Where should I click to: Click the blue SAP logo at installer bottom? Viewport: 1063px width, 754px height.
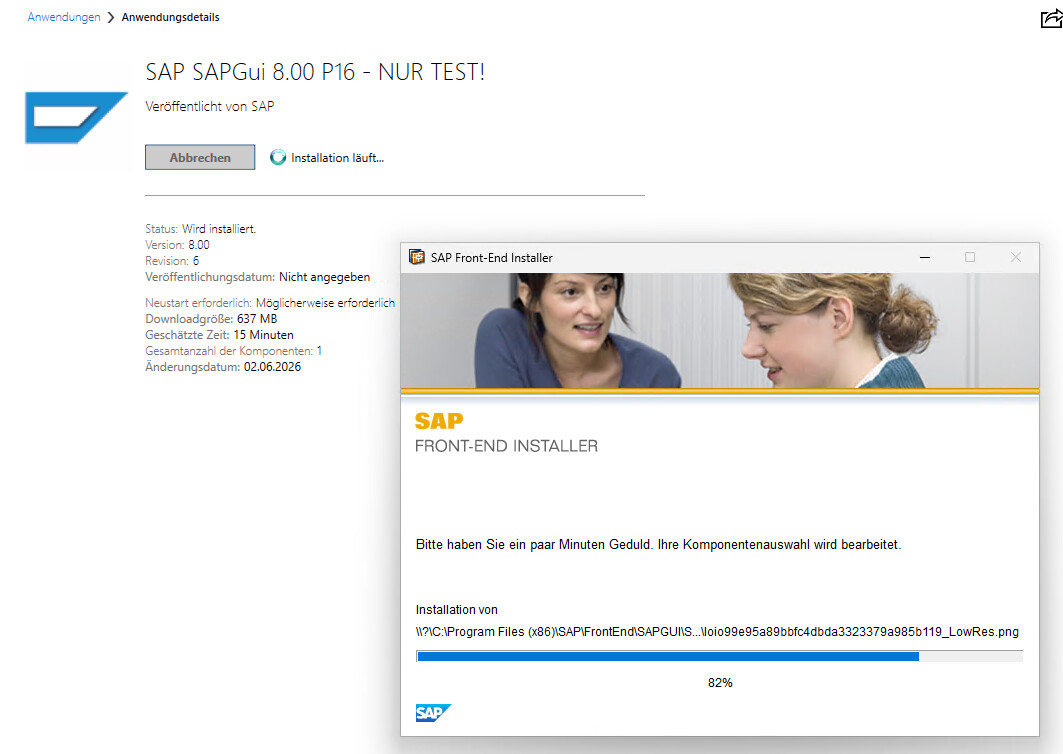coord(433,713)
